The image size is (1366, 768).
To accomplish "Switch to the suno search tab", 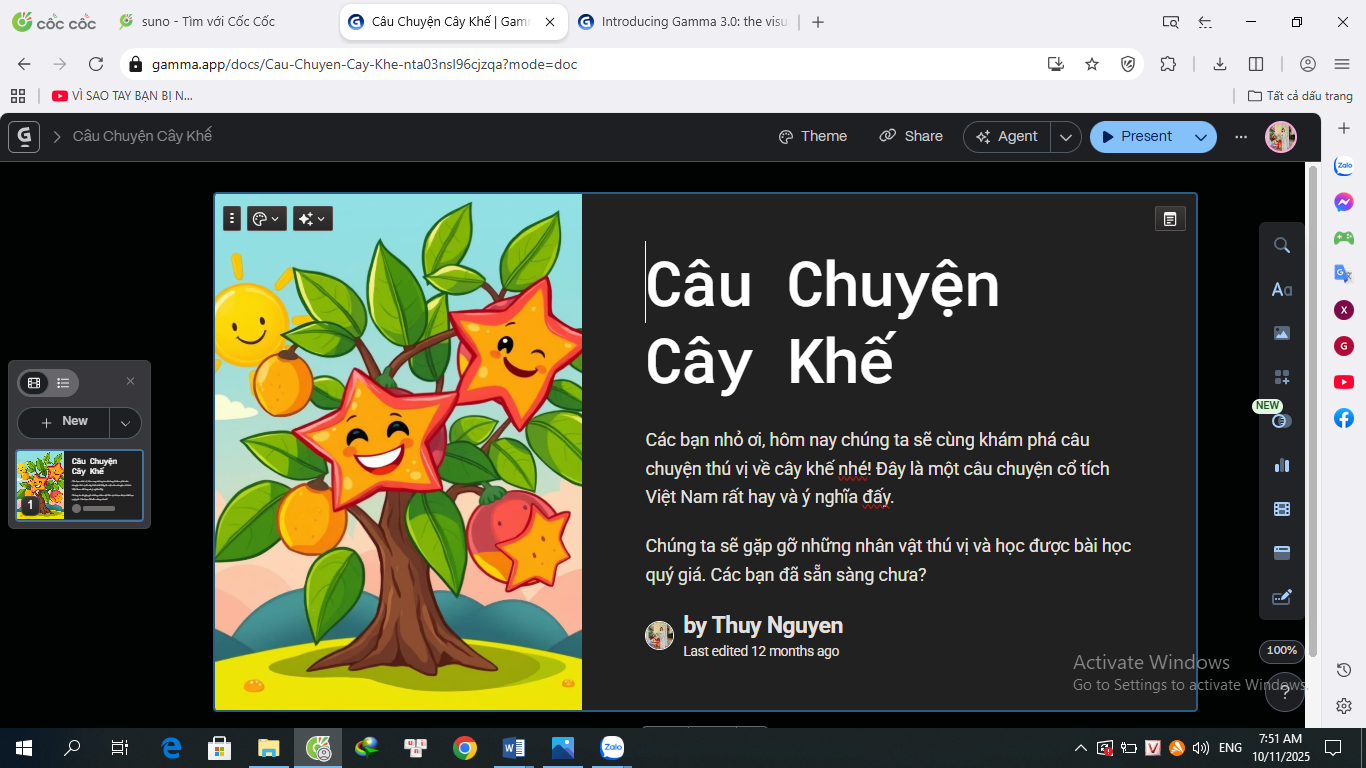I will click(208, 22).
